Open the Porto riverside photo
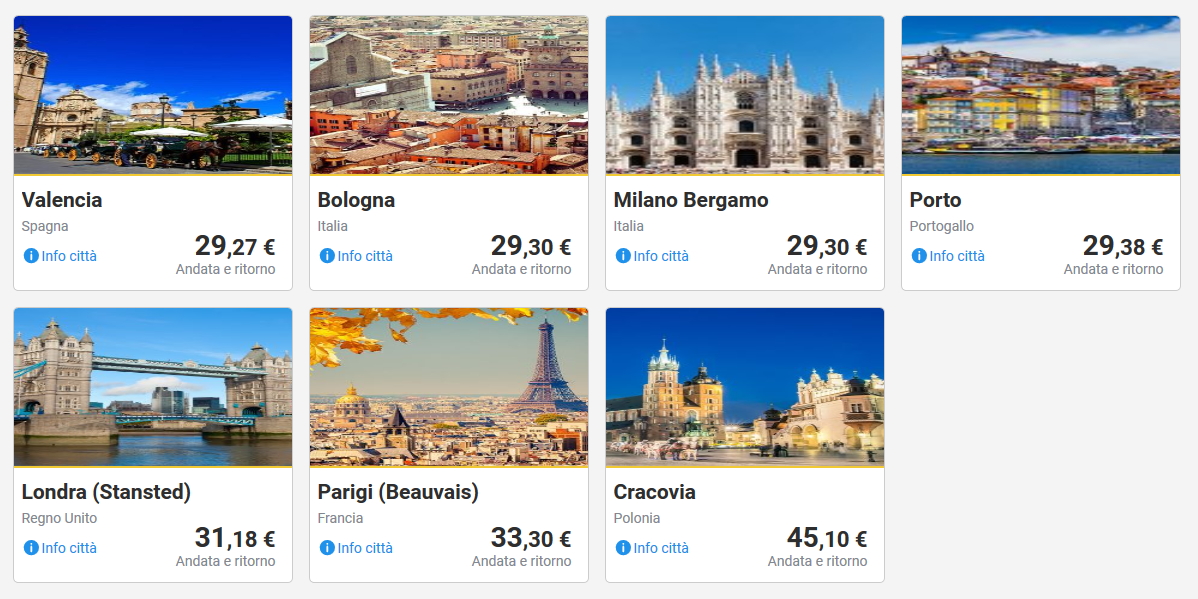1198x599 pixels. click(x=1041, y=95)
